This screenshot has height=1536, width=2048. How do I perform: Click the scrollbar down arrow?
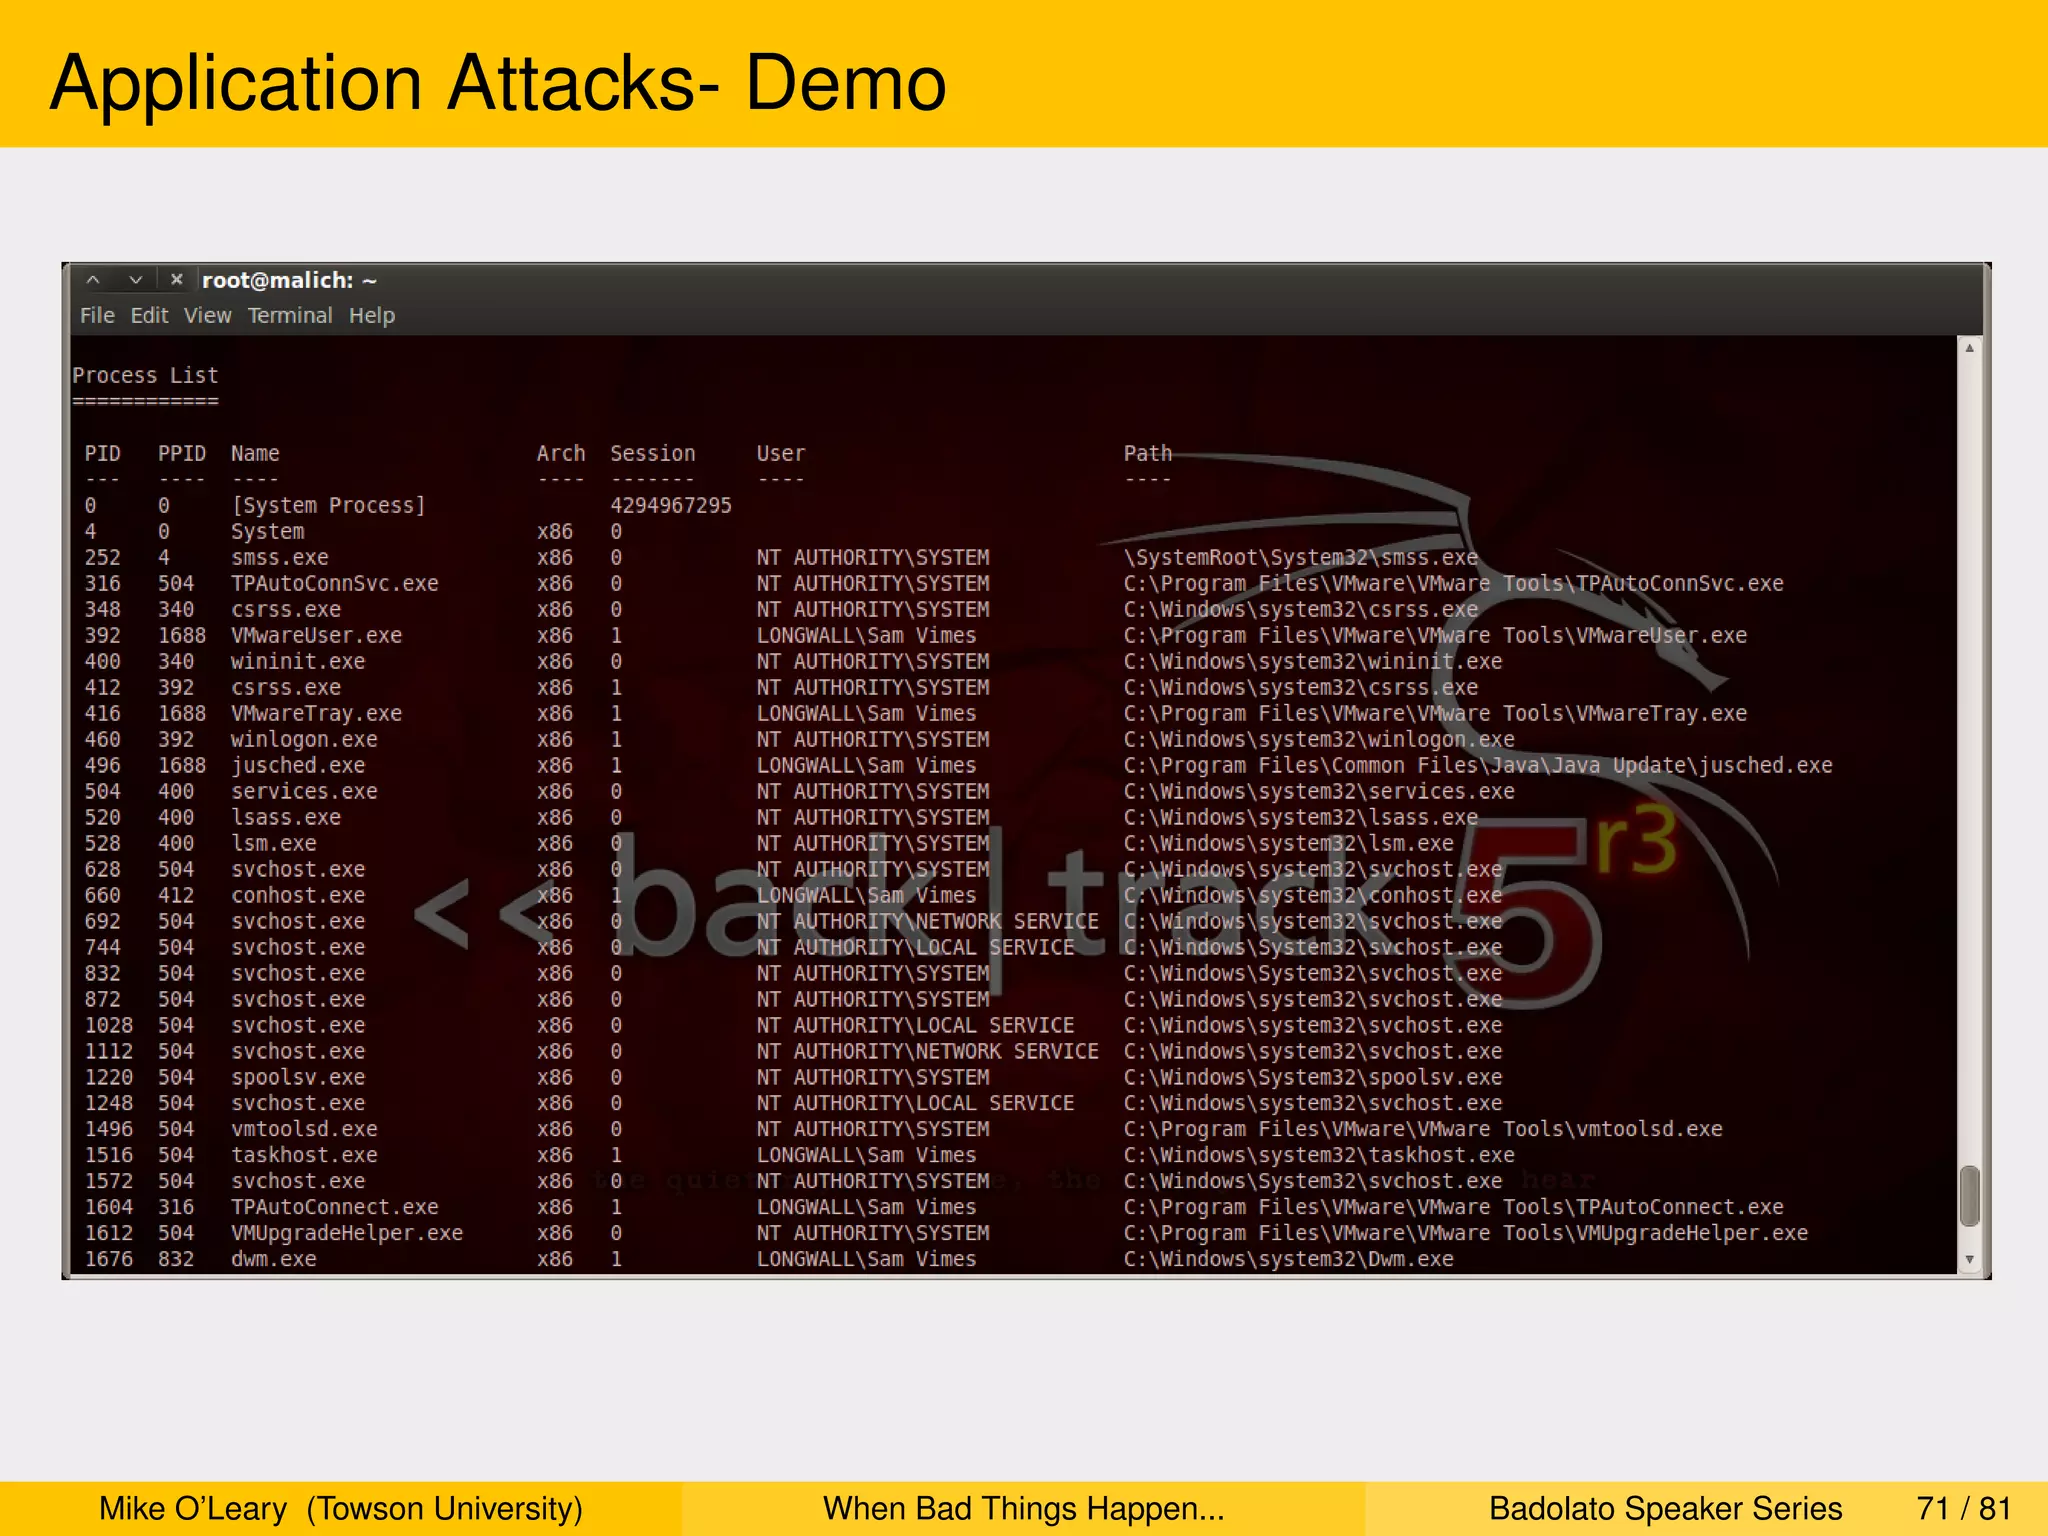point(1969,1260)
